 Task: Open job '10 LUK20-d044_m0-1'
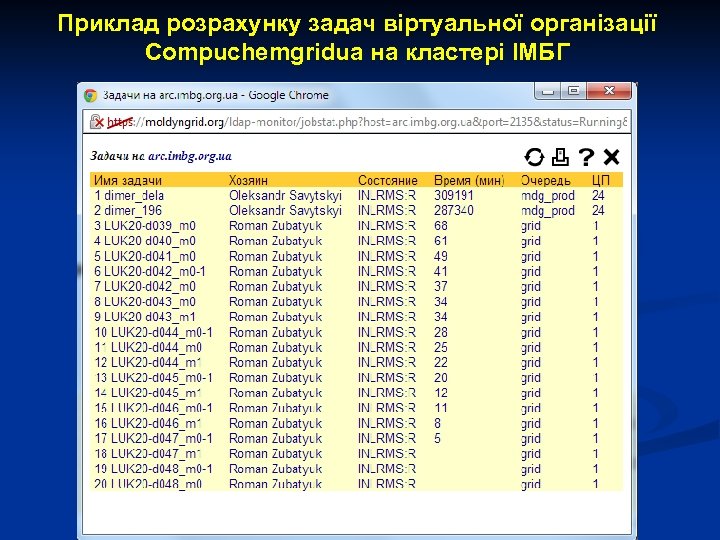[x=153, y=332]
